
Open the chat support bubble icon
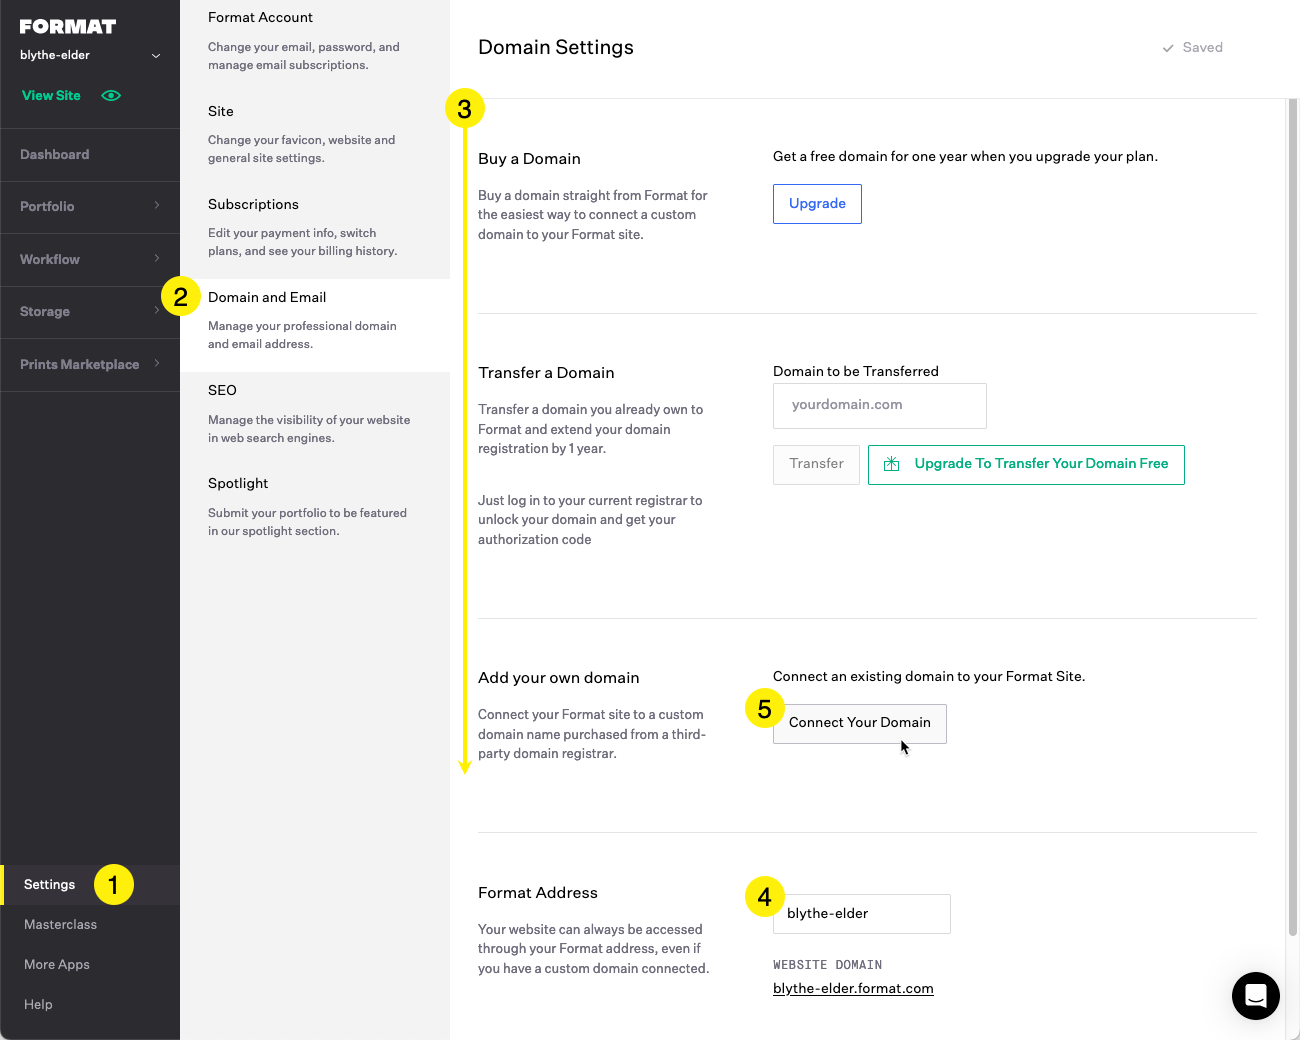pos(1255,995)
